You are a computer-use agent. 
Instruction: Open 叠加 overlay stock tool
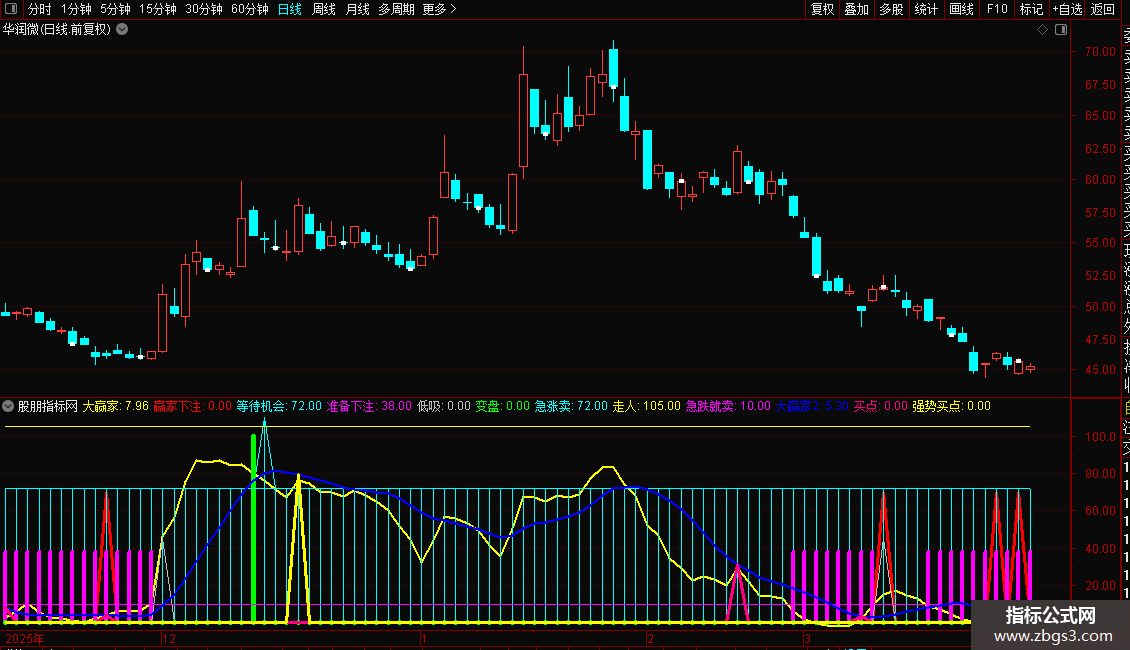tap(856, 9)
